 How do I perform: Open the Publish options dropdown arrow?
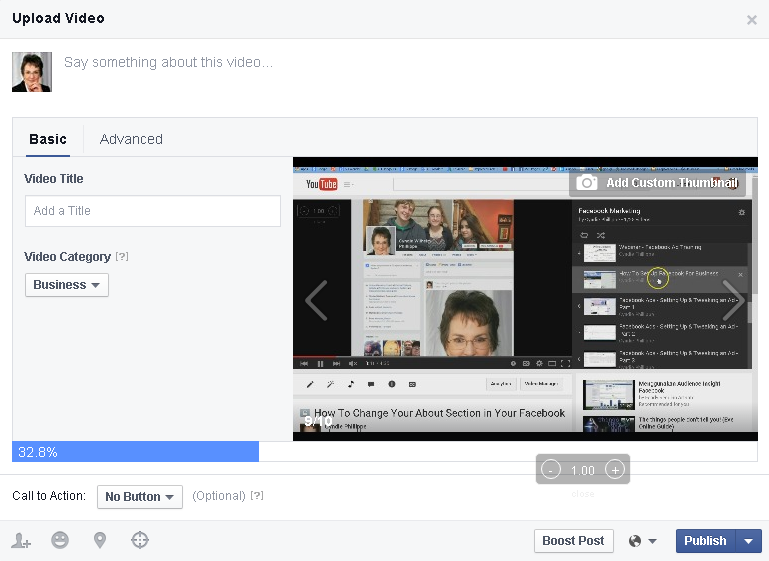click(748, 541)
